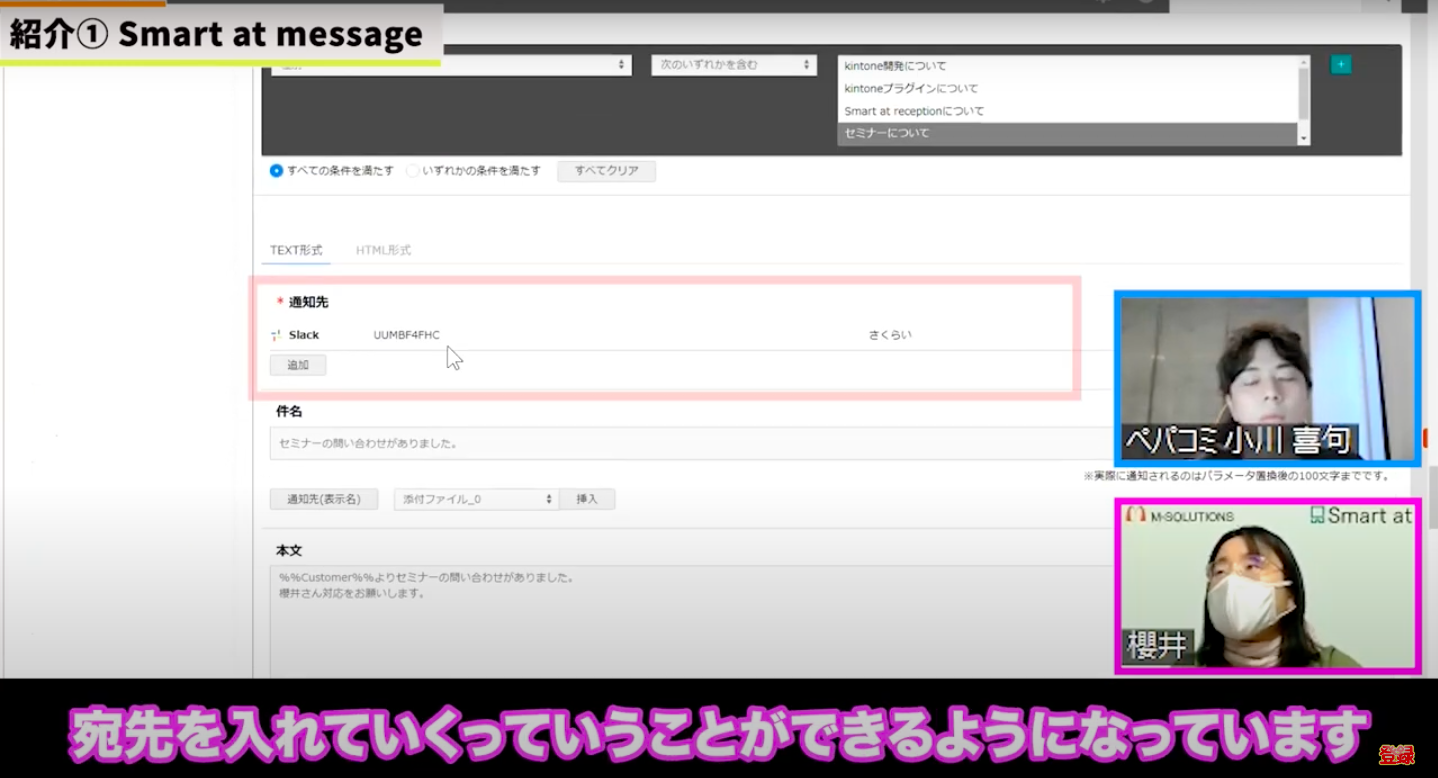Click the 追加 button under 通知先

(x=298, y=365)
